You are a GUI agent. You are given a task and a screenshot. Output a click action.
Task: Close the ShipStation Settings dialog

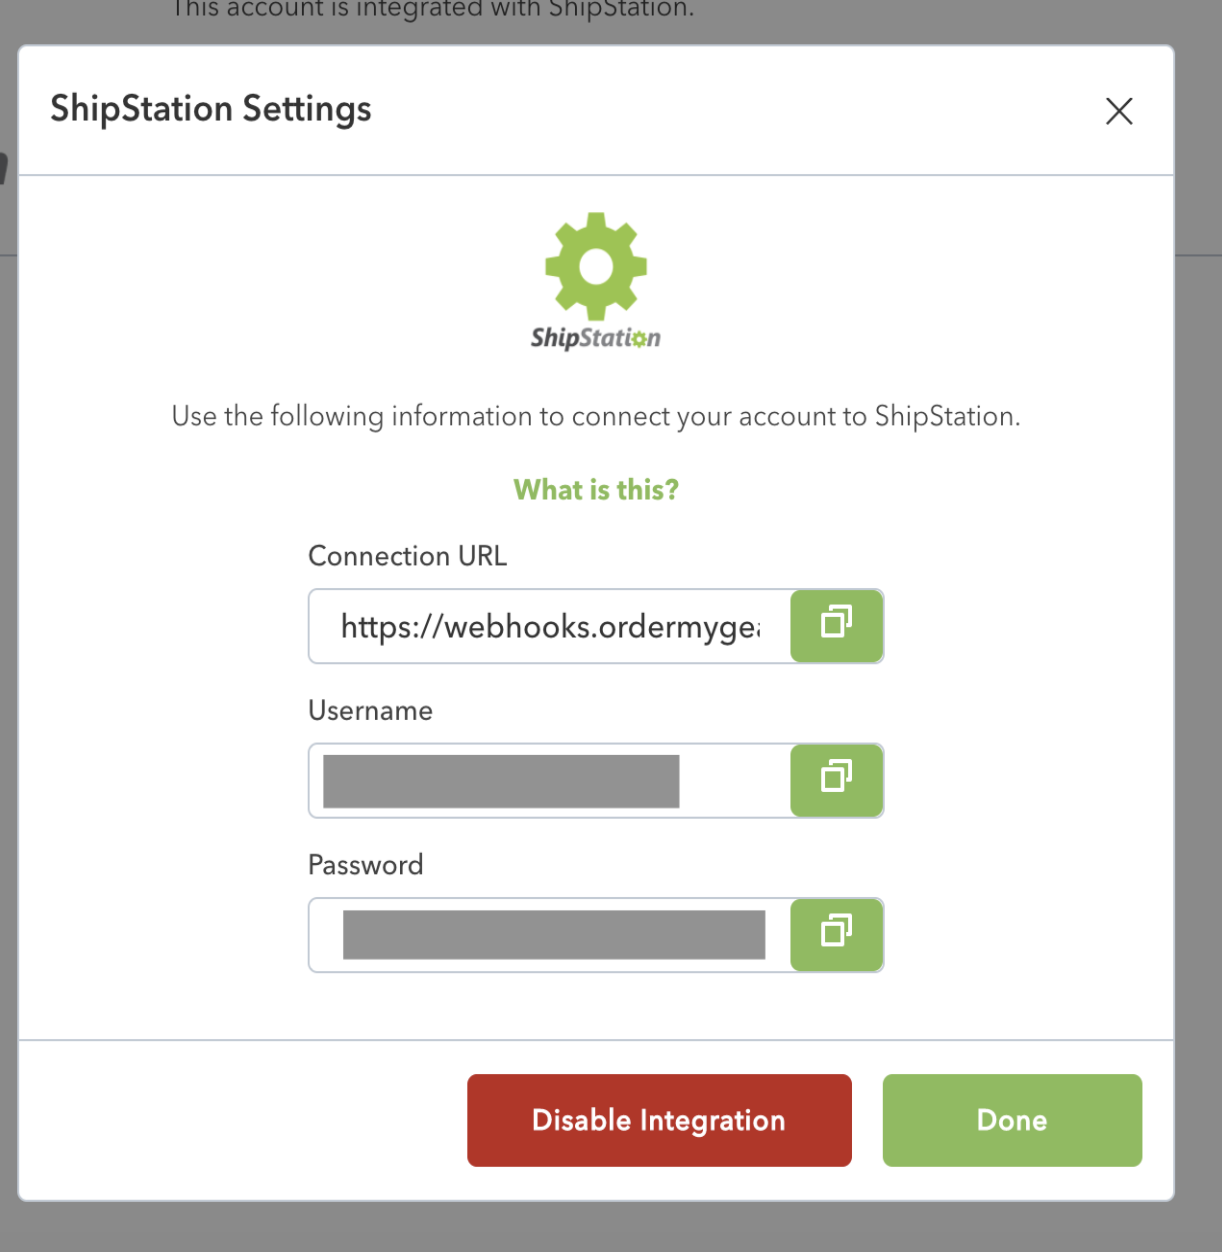1119,111
